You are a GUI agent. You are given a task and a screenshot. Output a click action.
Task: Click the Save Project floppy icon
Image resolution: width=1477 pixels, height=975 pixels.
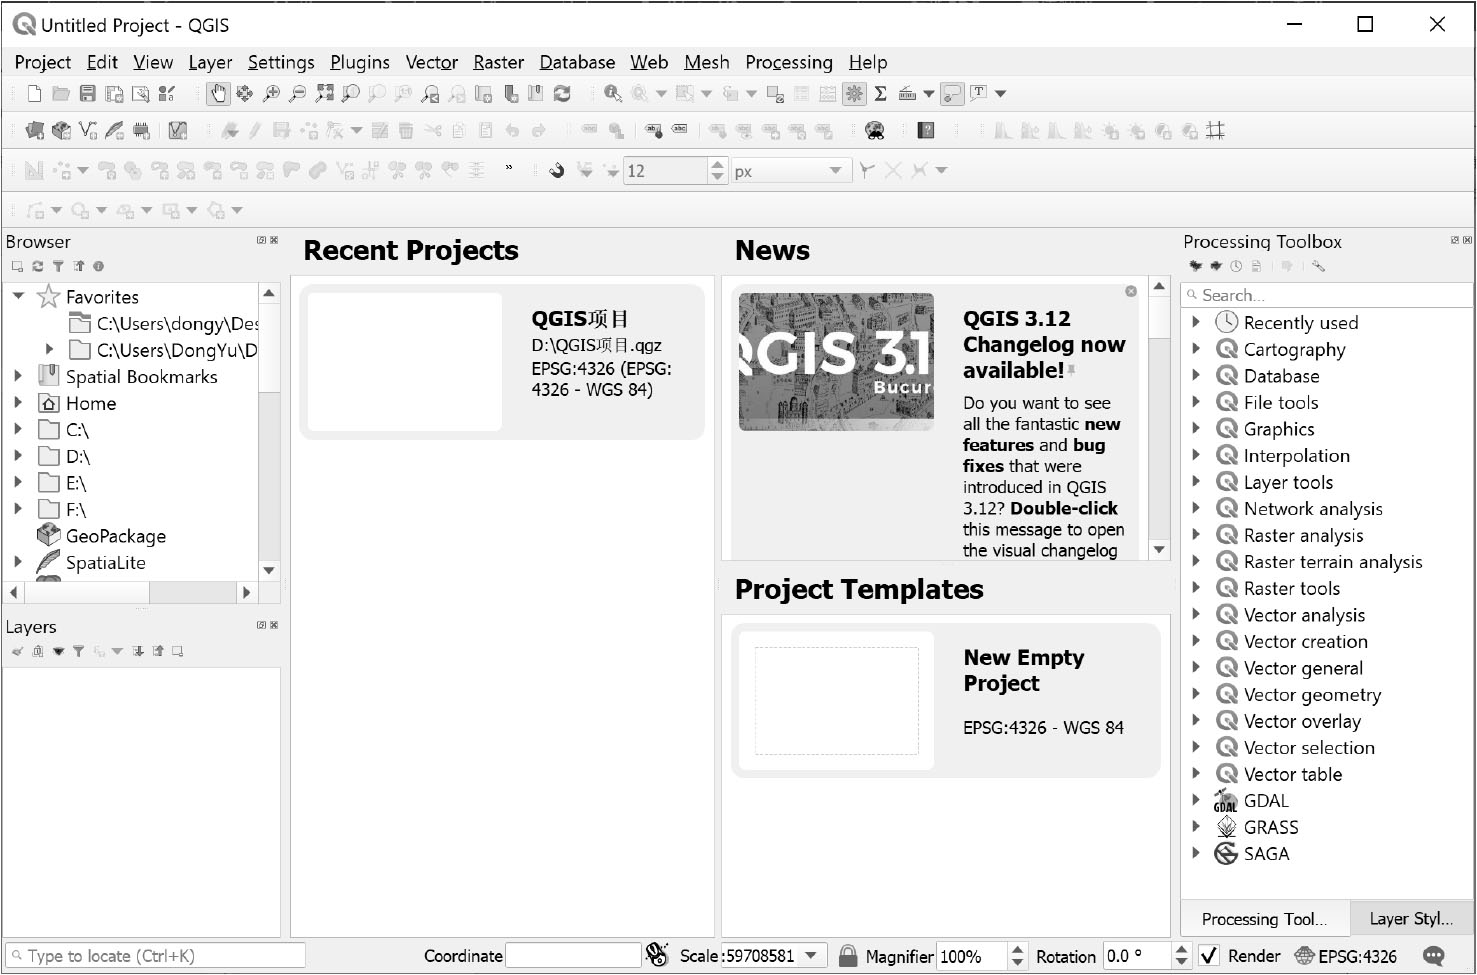[x=88, y=94]
